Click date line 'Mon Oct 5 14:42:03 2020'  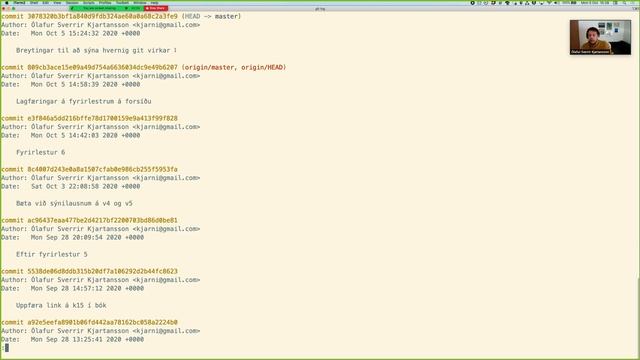click(74, 136)
